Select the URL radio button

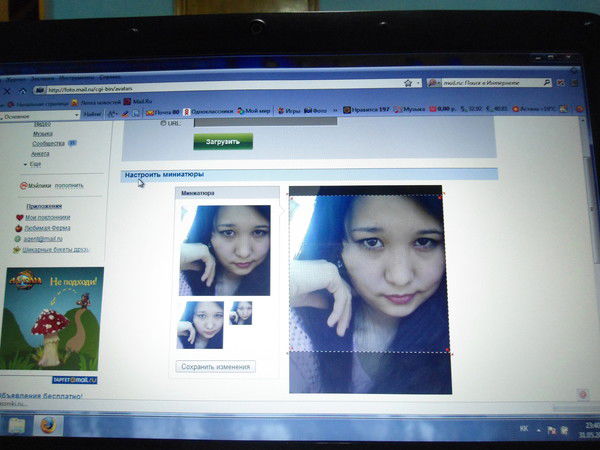pyautogui.click(x=161, y=122)
